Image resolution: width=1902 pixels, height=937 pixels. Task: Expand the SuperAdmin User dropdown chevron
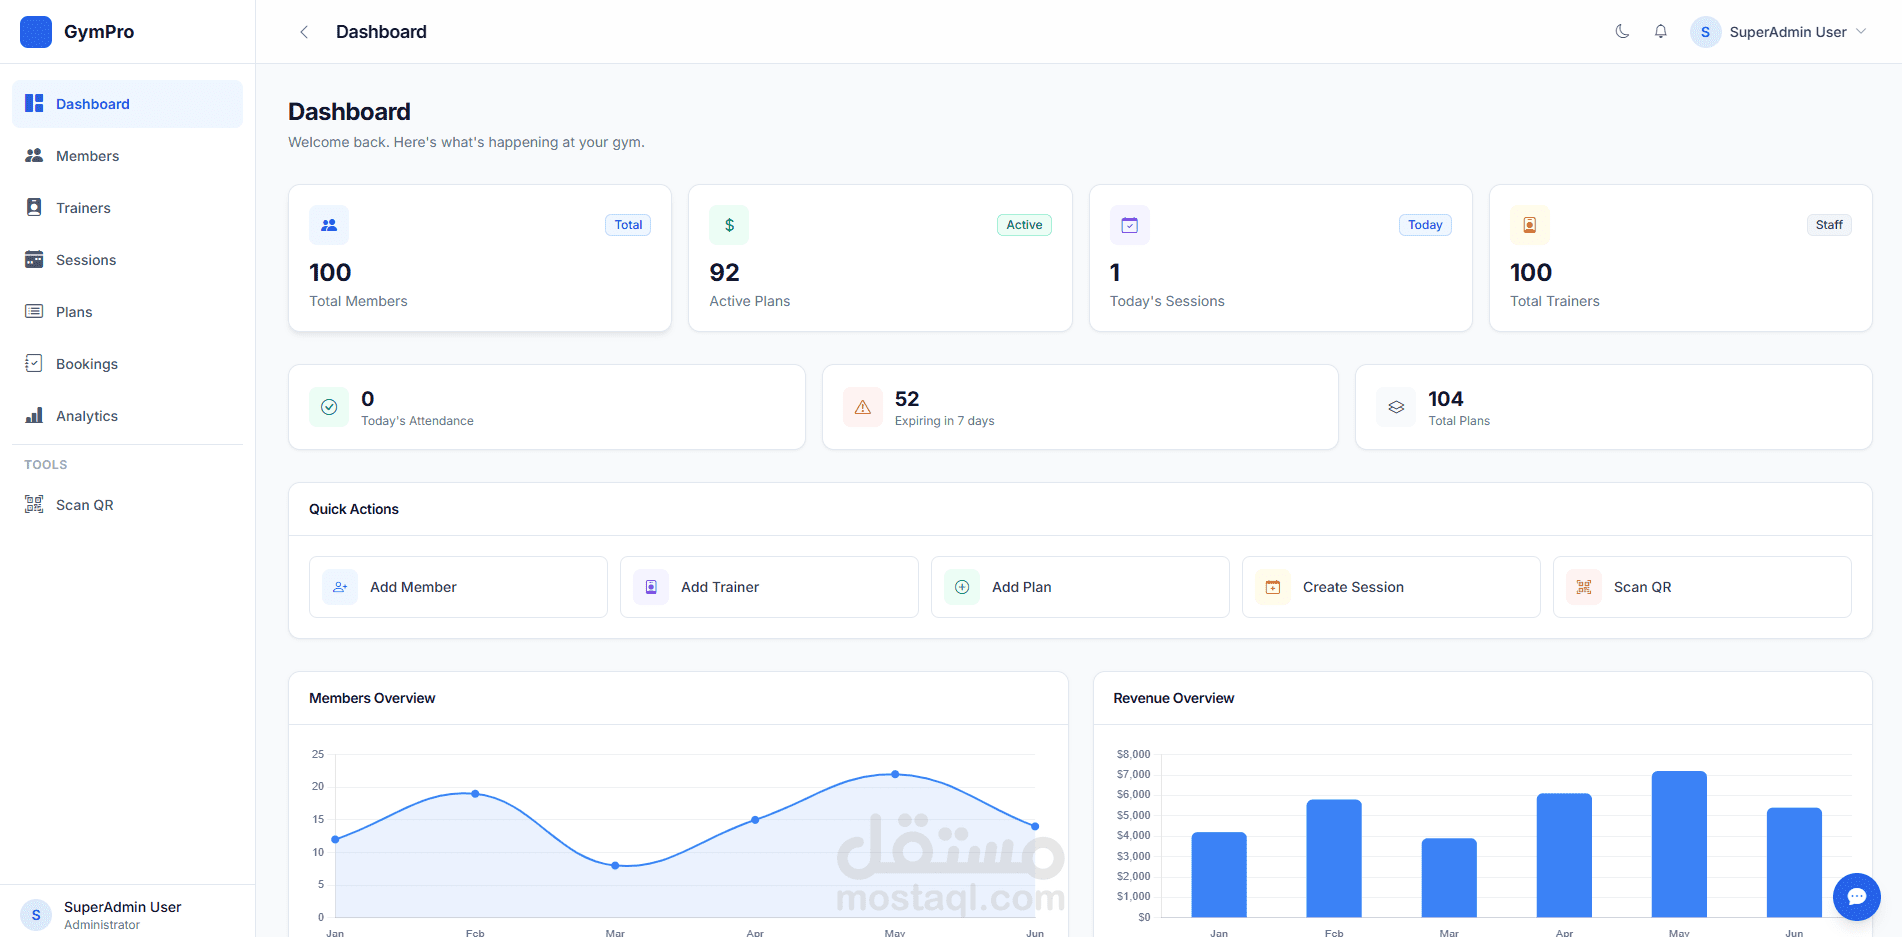(1861, 31)
